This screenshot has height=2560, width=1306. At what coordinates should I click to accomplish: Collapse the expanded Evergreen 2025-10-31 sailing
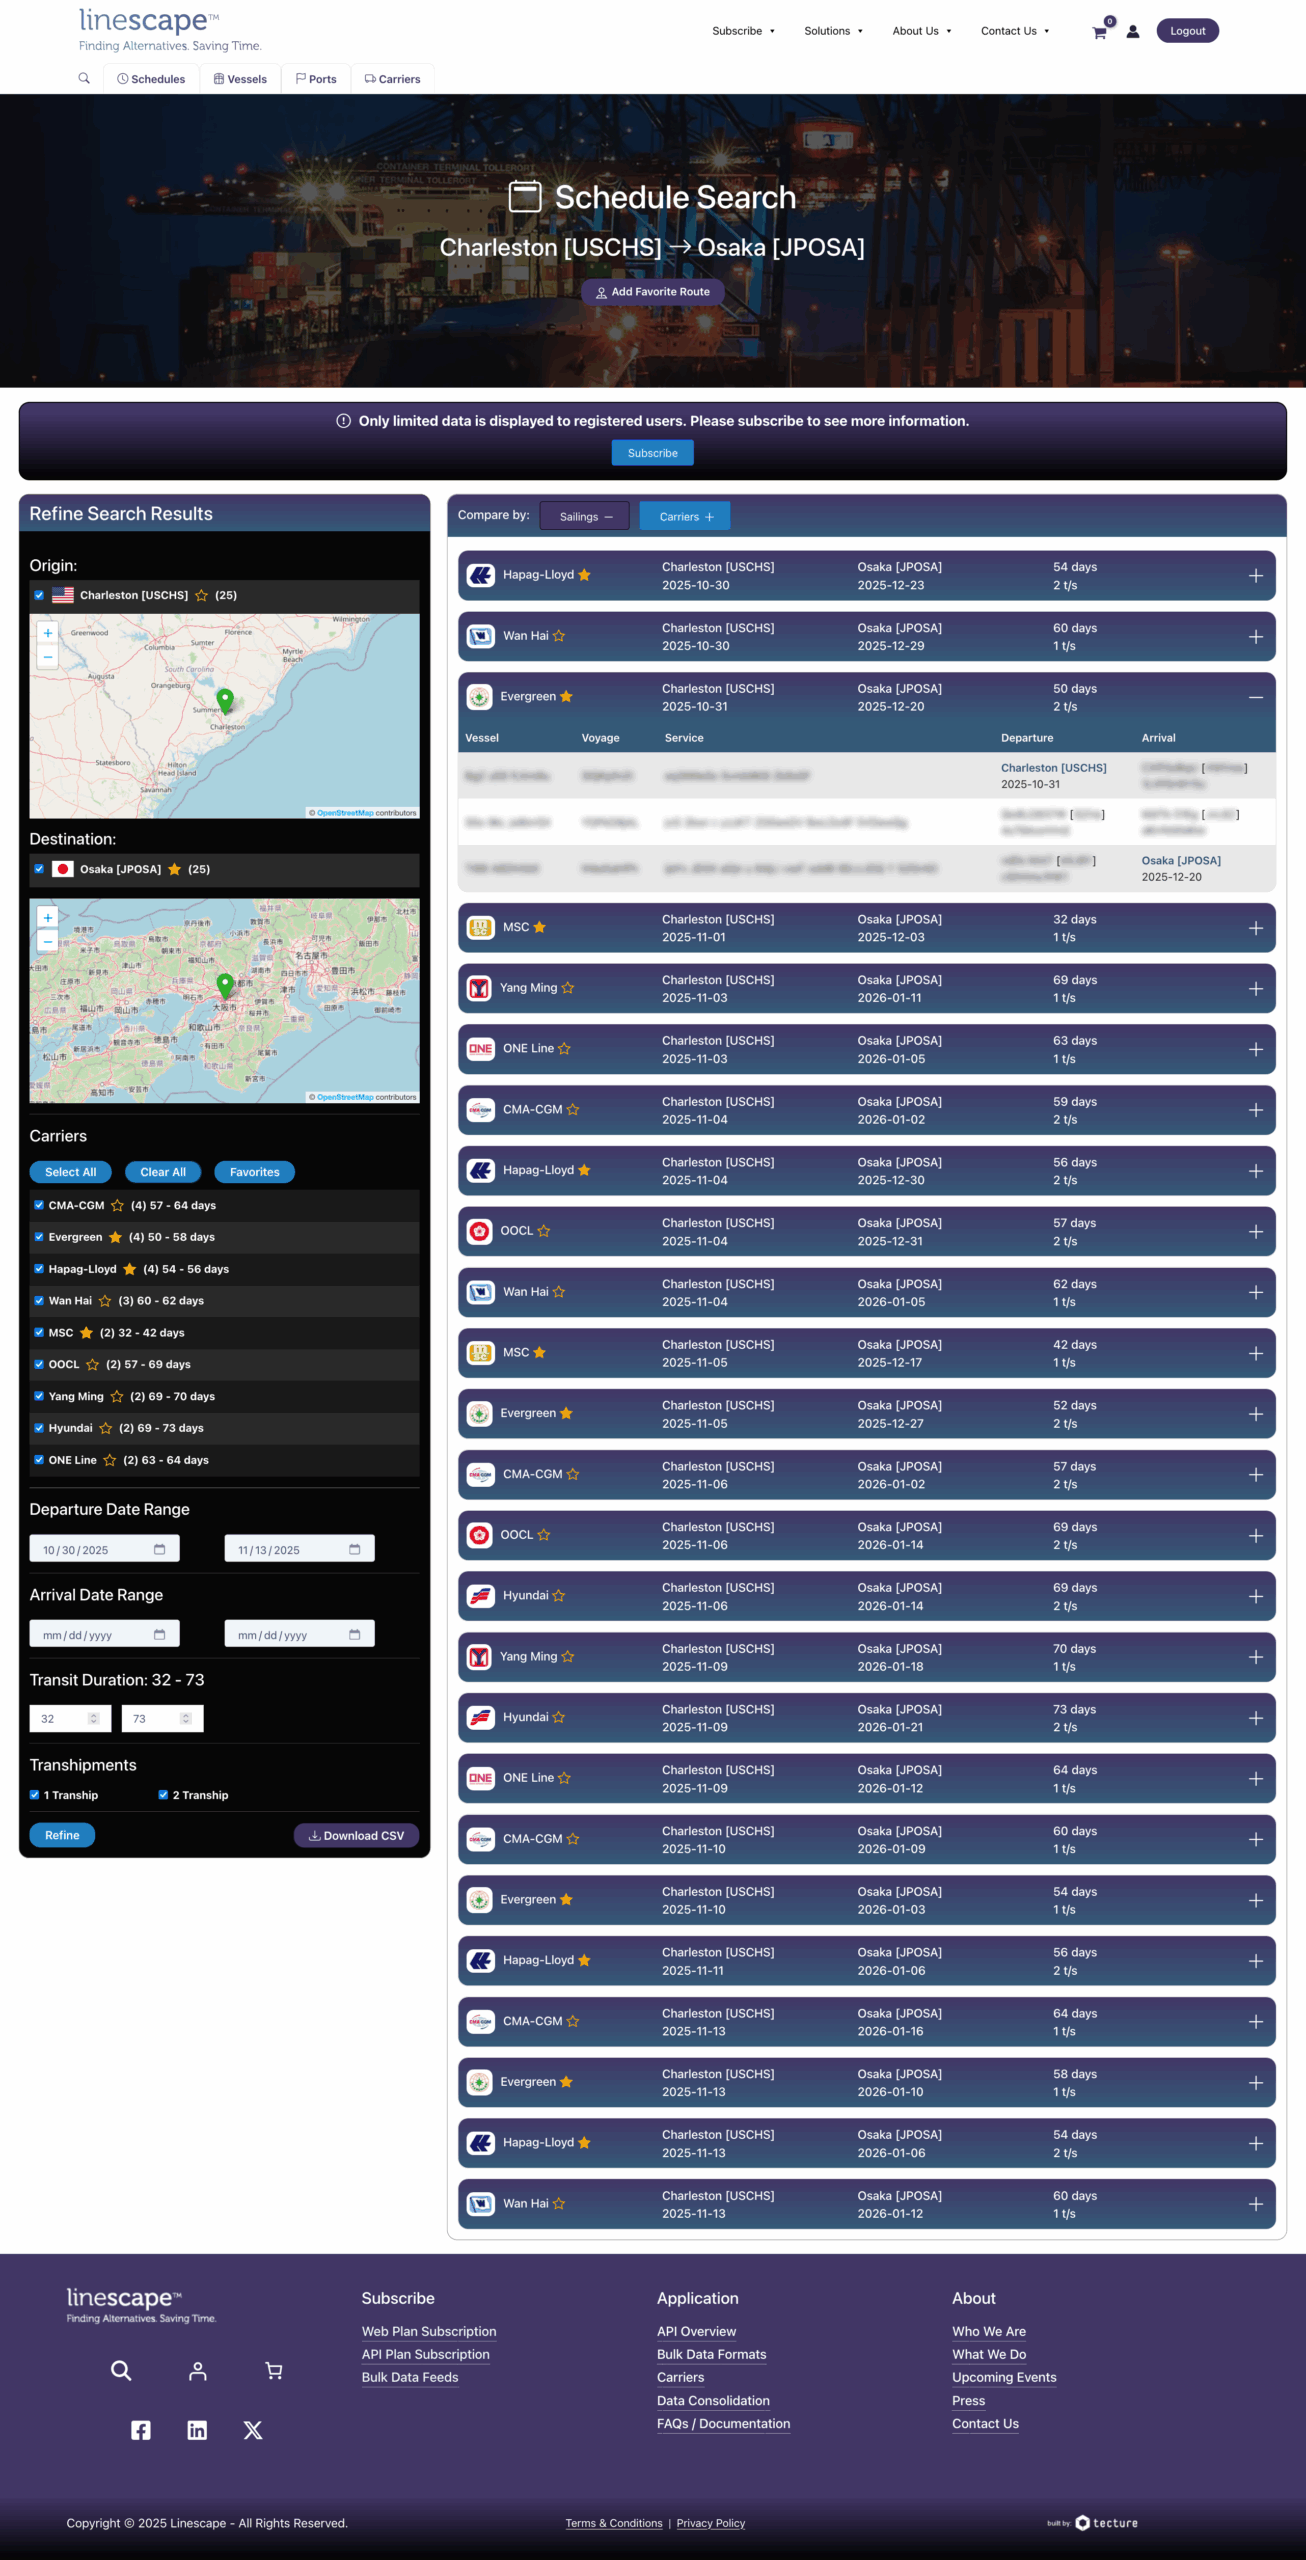(1255, 697)
